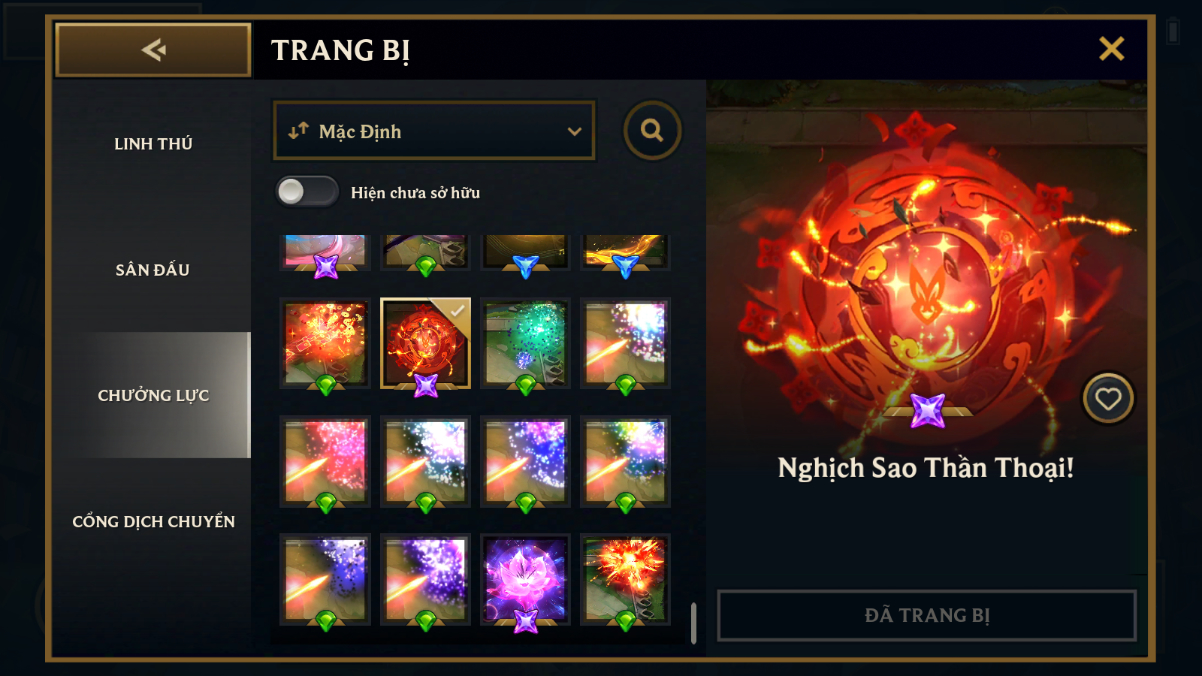Switch to the Sân Đấu tab
Viewport: 1202px width, 676px height.
(x=153, y=270)
